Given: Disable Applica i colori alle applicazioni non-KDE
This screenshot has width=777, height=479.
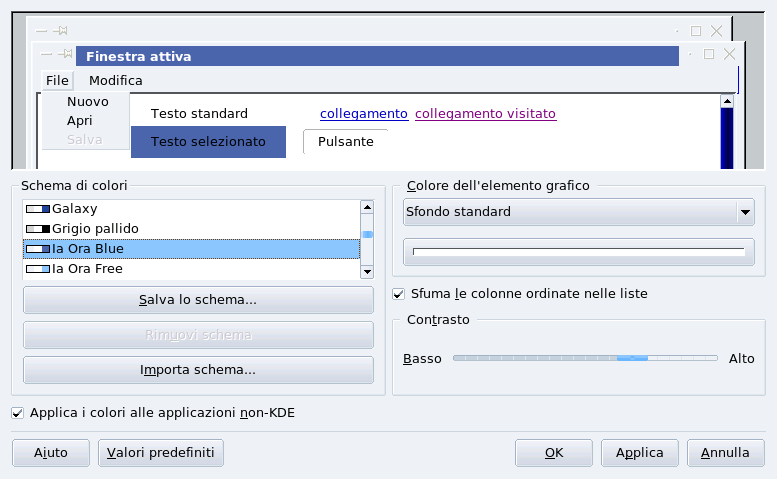Looking at the screenshot, I should click(x=17, y=412).
